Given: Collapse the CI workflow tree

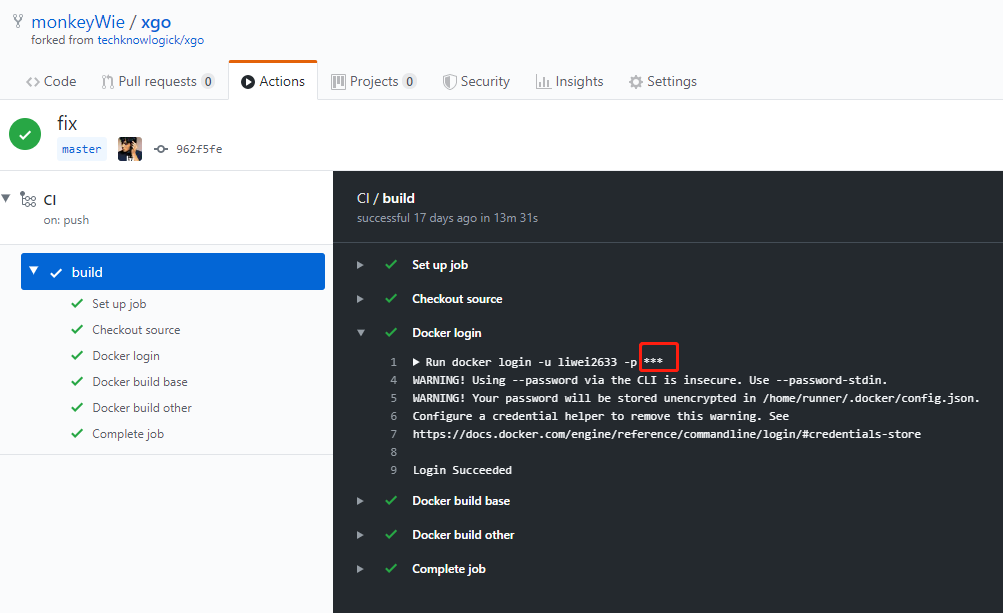Looking at the screenshot, I should click(x=7, y=199).
